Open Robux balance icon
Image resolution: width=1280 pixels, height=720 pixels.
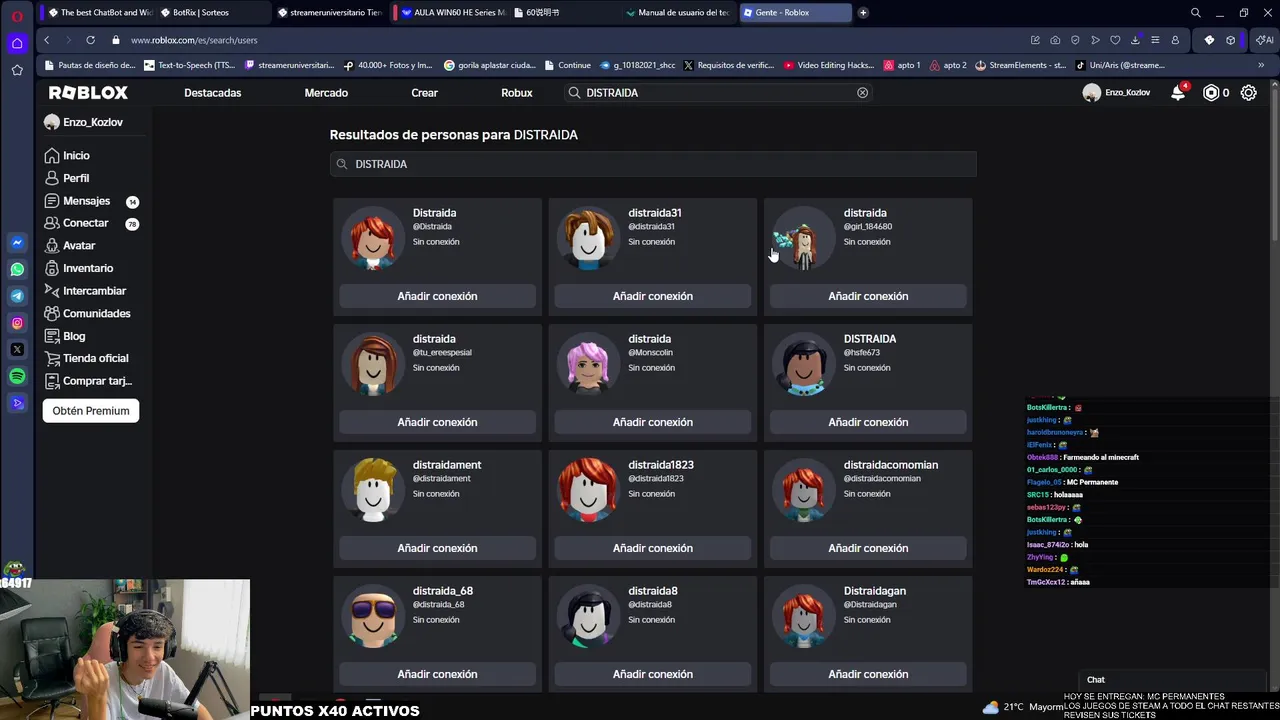(x=1211, y=93)
